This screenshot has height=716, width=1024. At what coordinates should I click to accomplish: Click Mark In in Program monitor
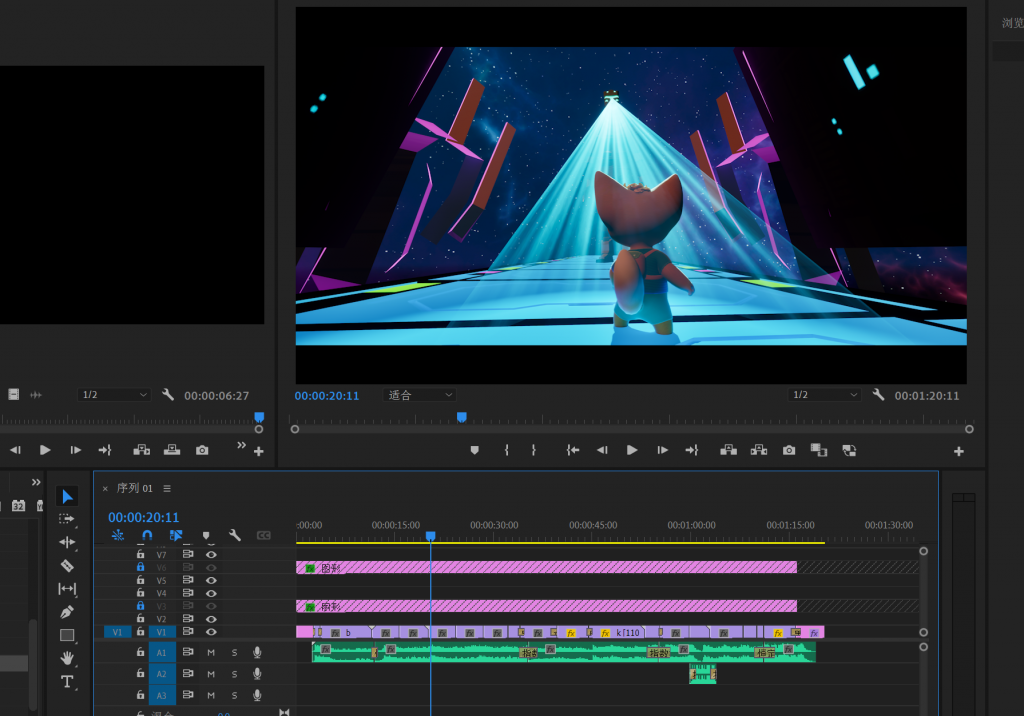tap(507, 450)
